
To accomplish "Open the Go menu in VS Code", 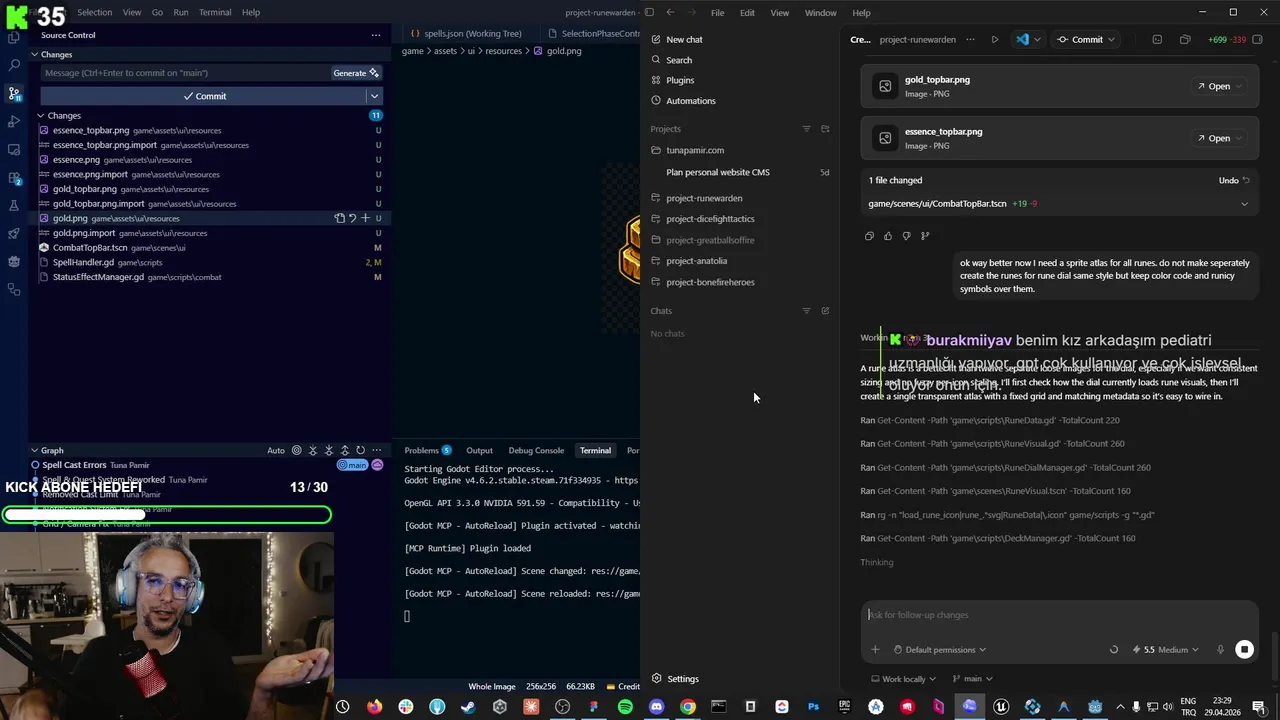I will tap(157, 12).
